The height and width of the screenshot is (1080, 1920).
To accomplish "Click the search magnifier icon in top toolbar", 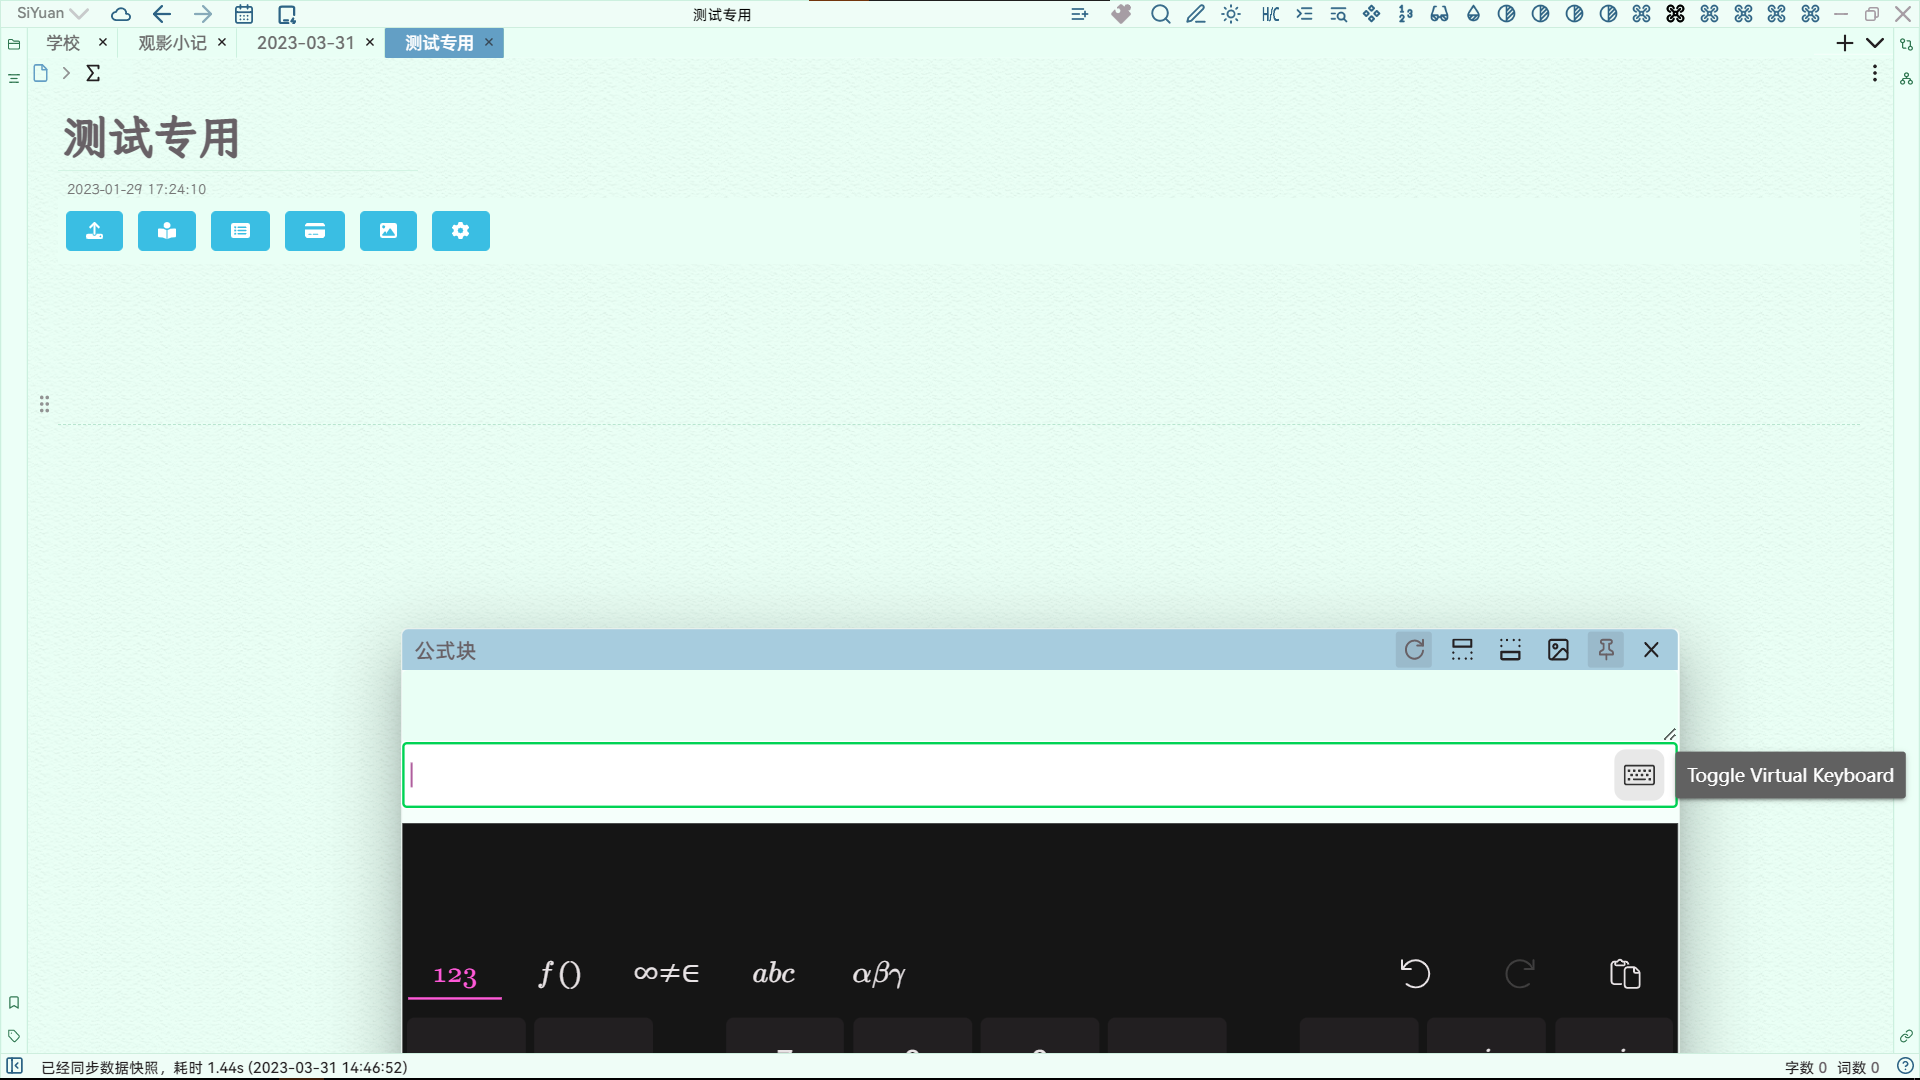I will [1160, 14].
